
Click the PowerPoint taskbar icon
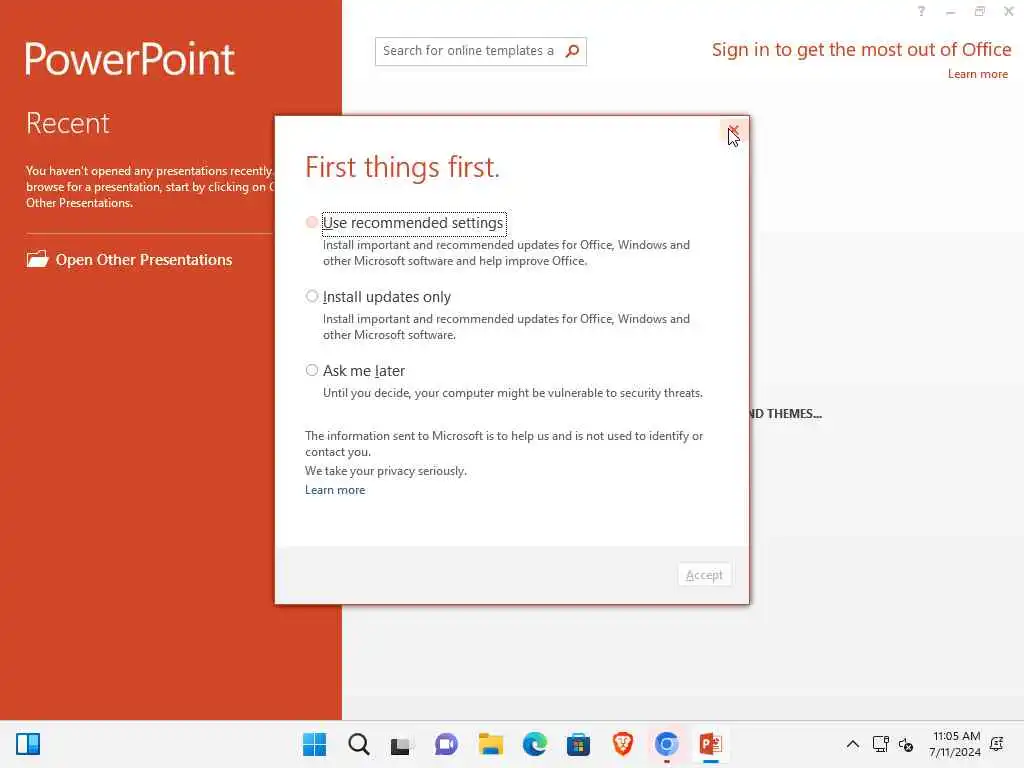(x=711, y=744)
